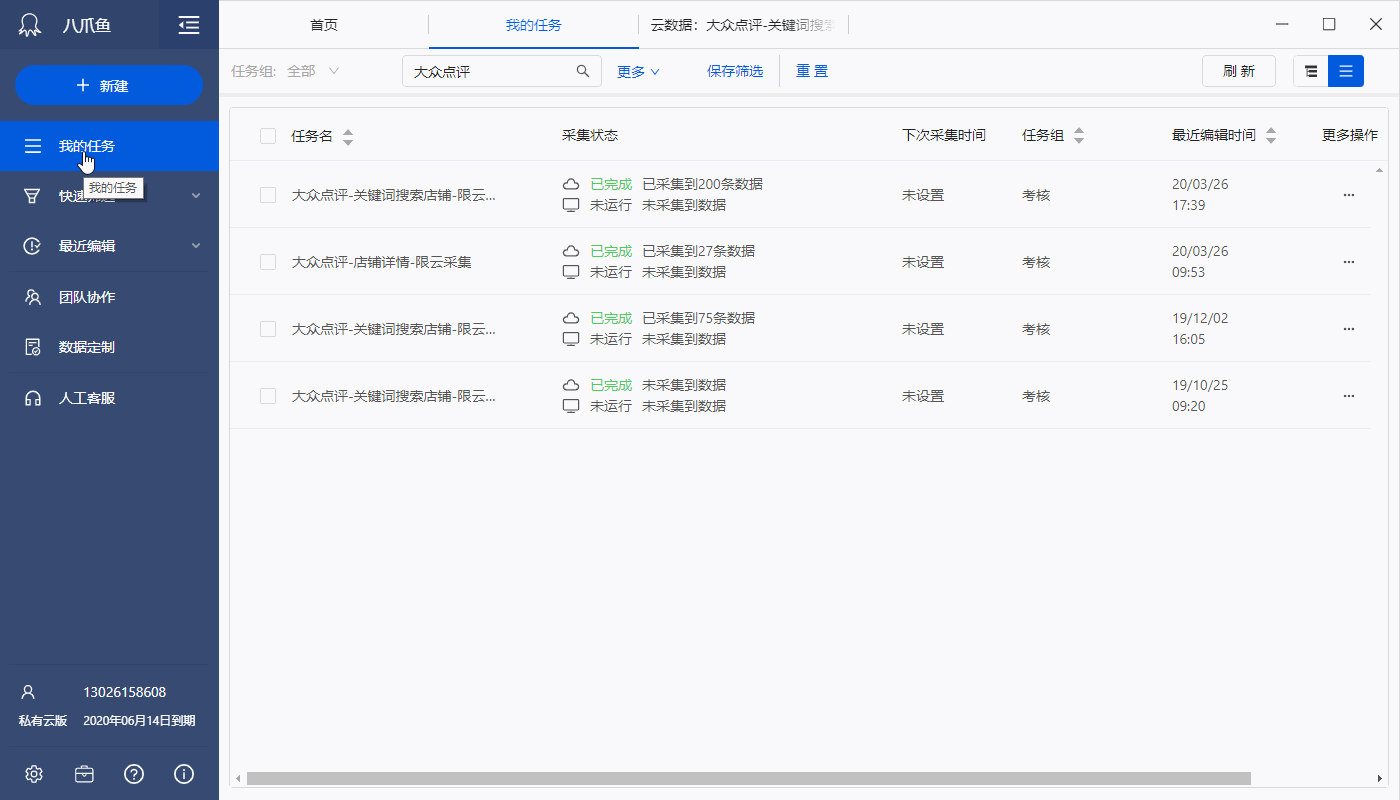Open more actions for the 16:05 task
This screenshot has height=800, width=1400.
pyautogui.click(x=1349, y=329)
